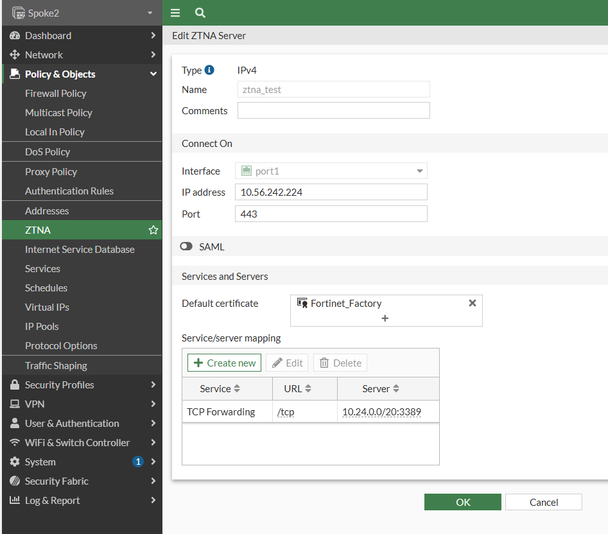608x534 pixels.
Task: Click the star favorite icon beside ZTNA
Action: [153, 230]
